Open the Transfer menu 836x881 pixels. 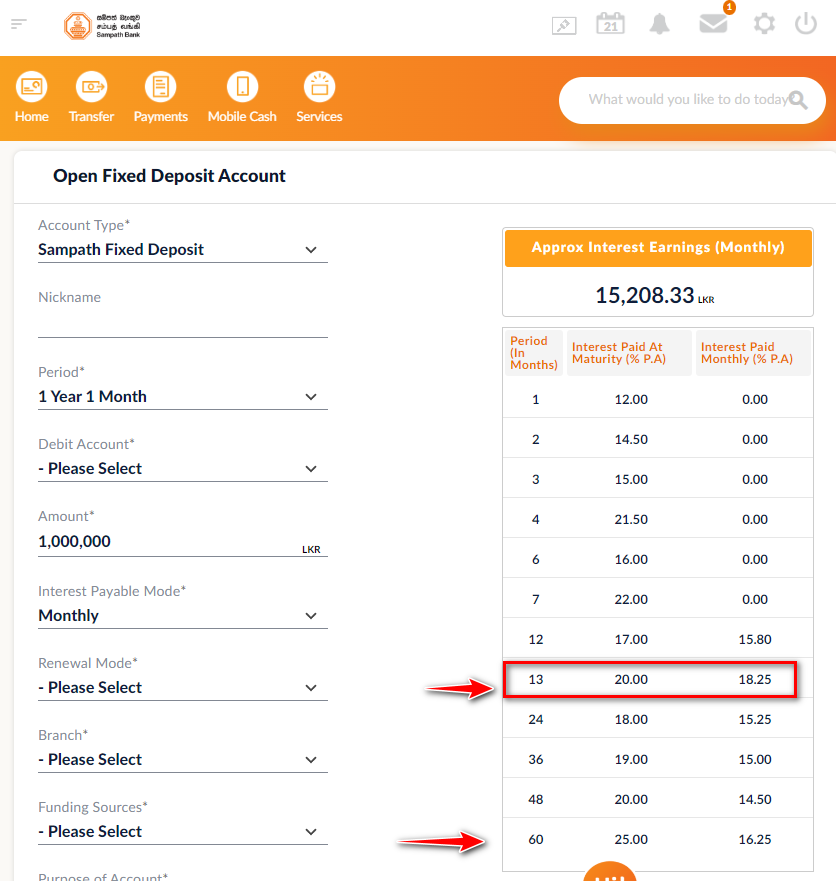(x=91, y=97)
